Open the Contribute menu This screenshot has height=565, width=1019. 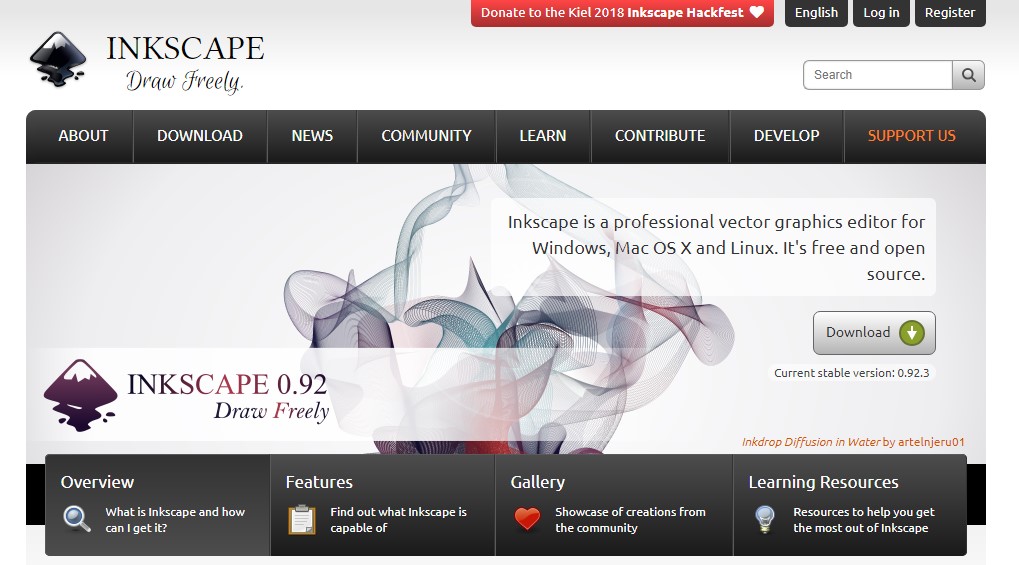point(660,136)
